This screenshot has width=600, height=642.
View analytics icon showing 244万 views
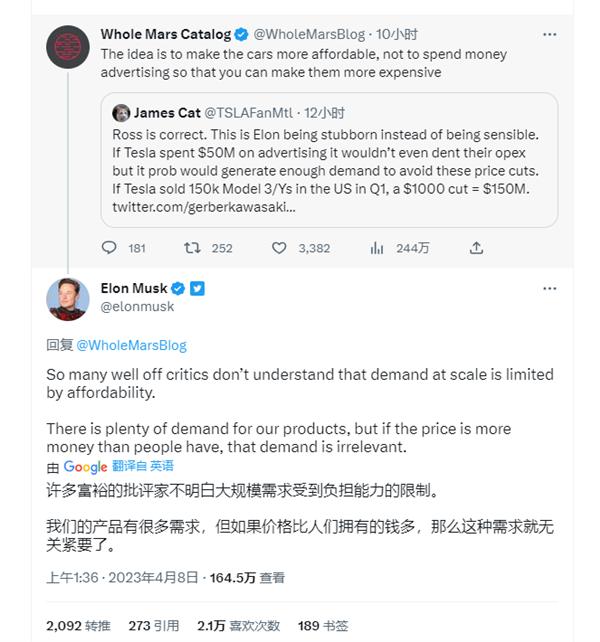click(x=378, y=248)
